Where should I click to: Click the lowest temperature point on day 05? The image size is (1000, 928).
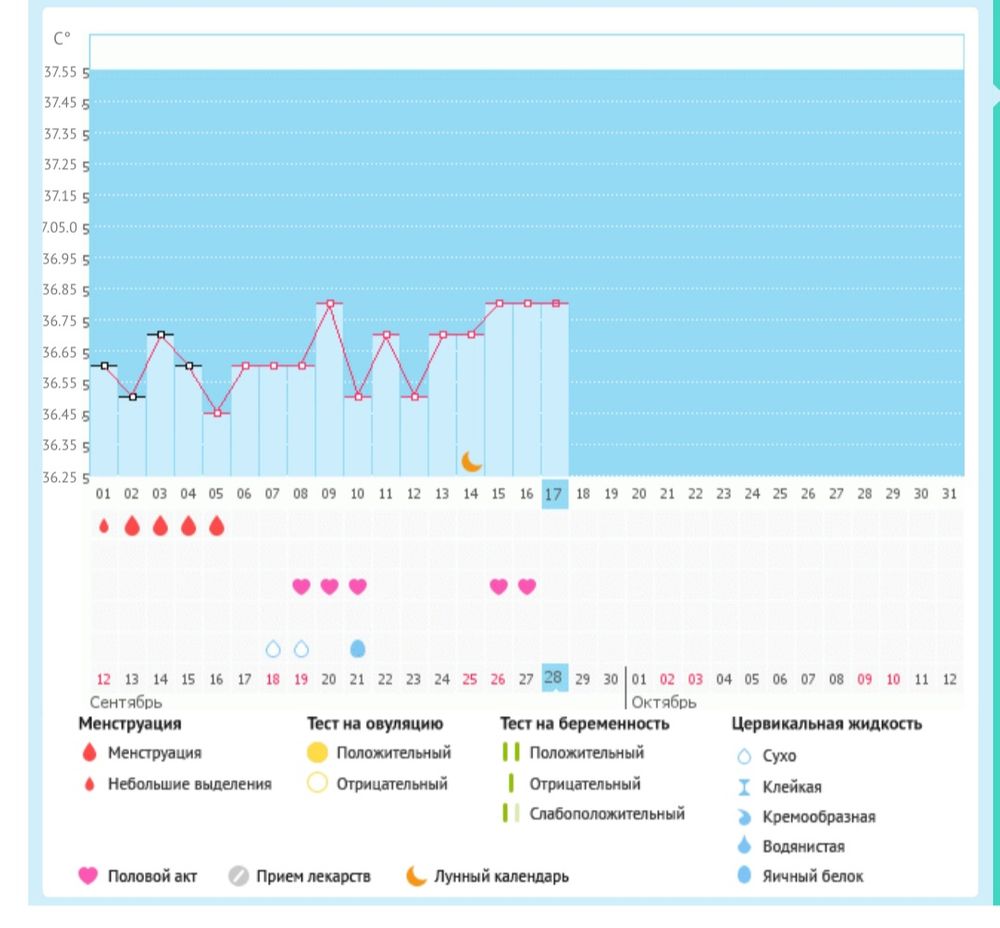pyautogui.click(x=217, y=413)
